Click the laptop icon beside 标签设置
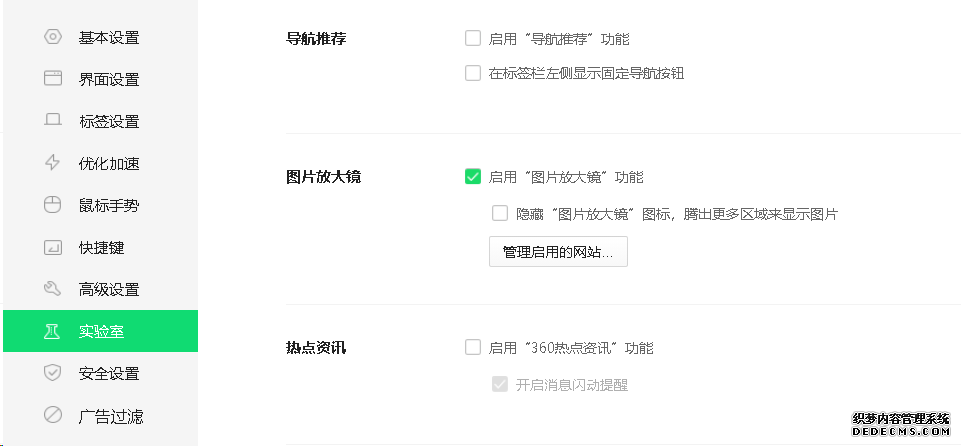 [53, 122]
